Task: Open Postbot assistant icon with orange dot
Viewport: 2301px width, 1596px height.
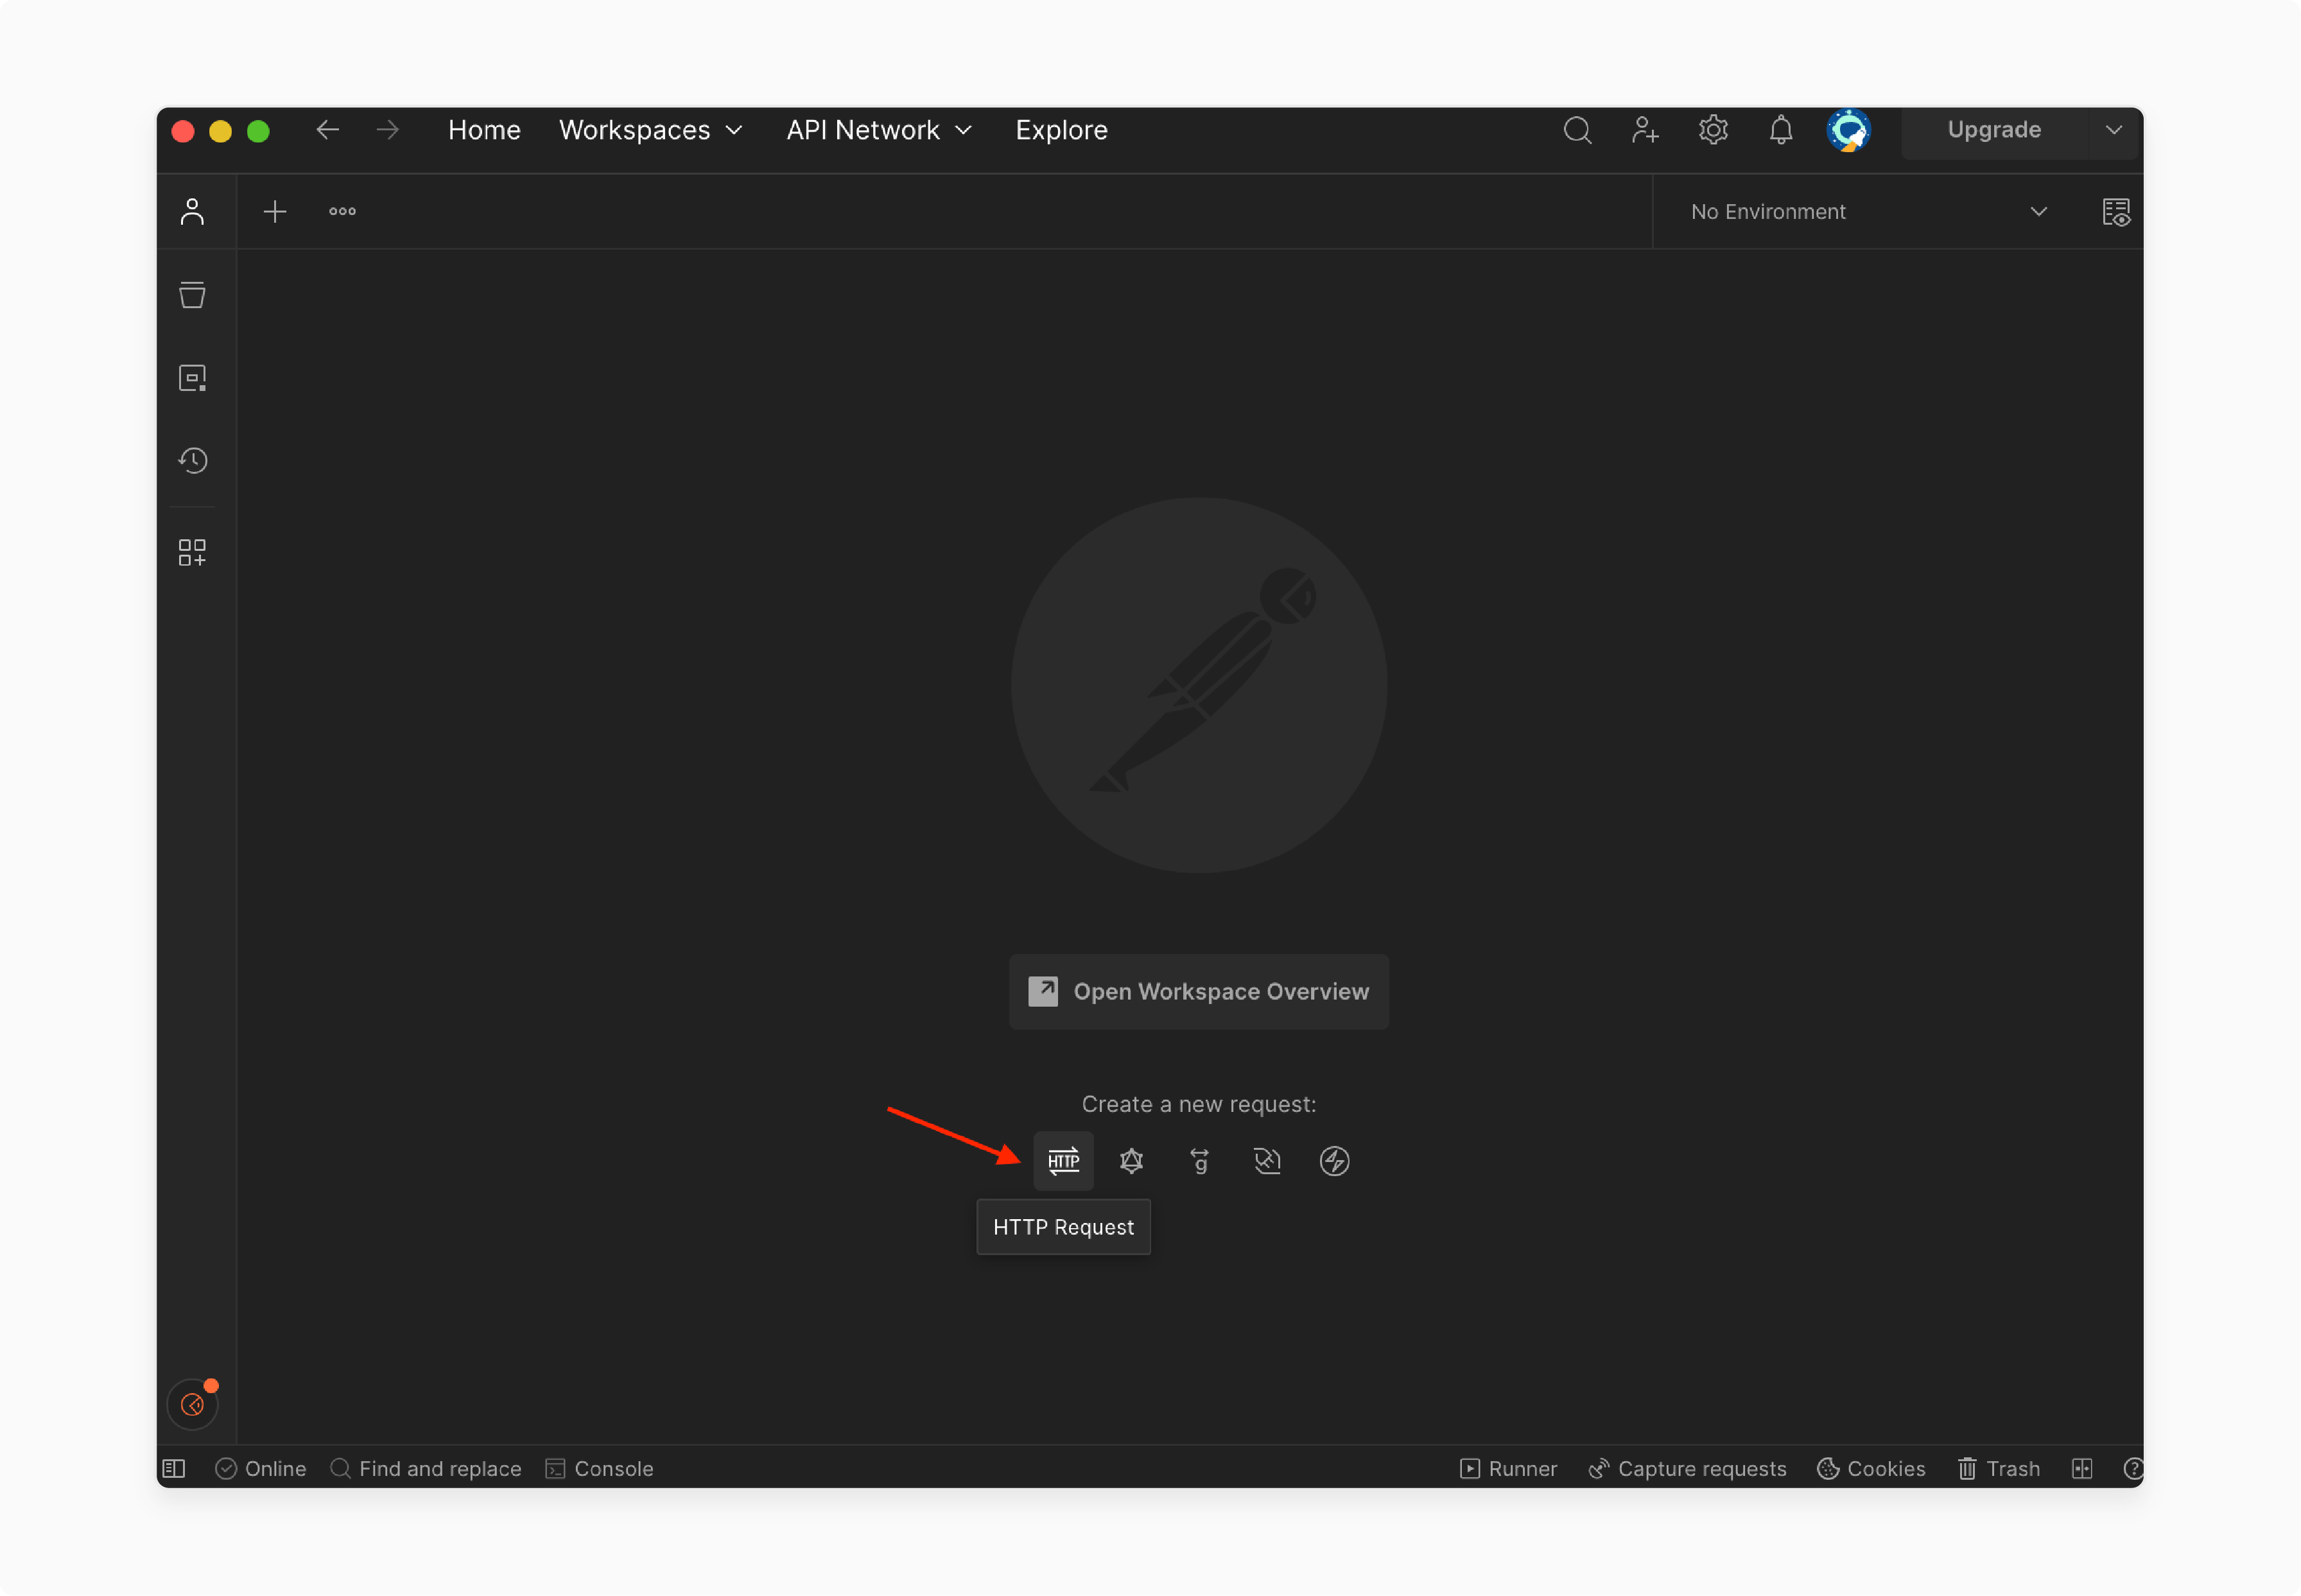Action: 192,1404
